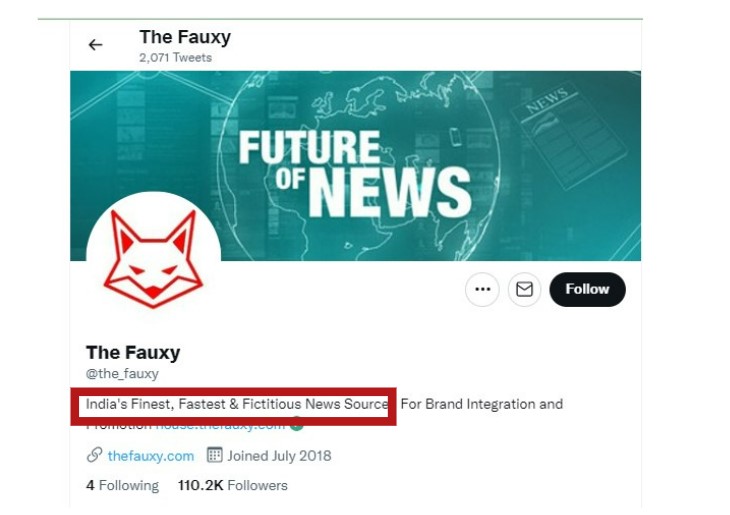The width and height of the screenshot is (730, 515).
Task: Open the thefauxy.com website link
Action: [x=150, y=455]
